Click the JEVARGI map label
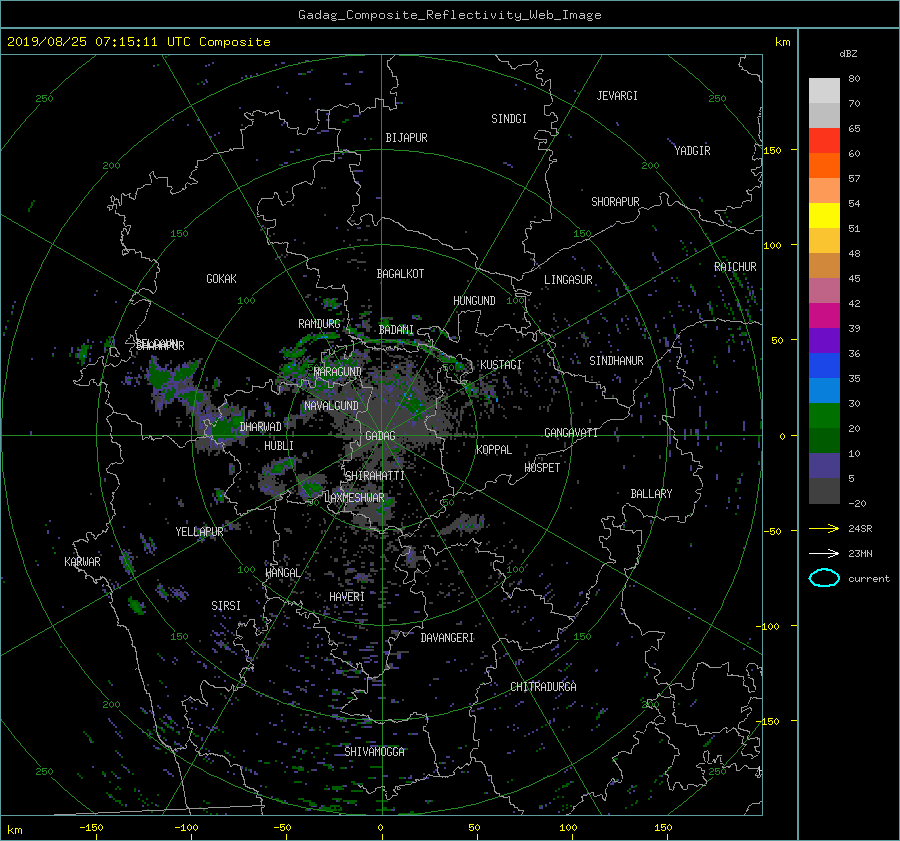 click(617, 96)
